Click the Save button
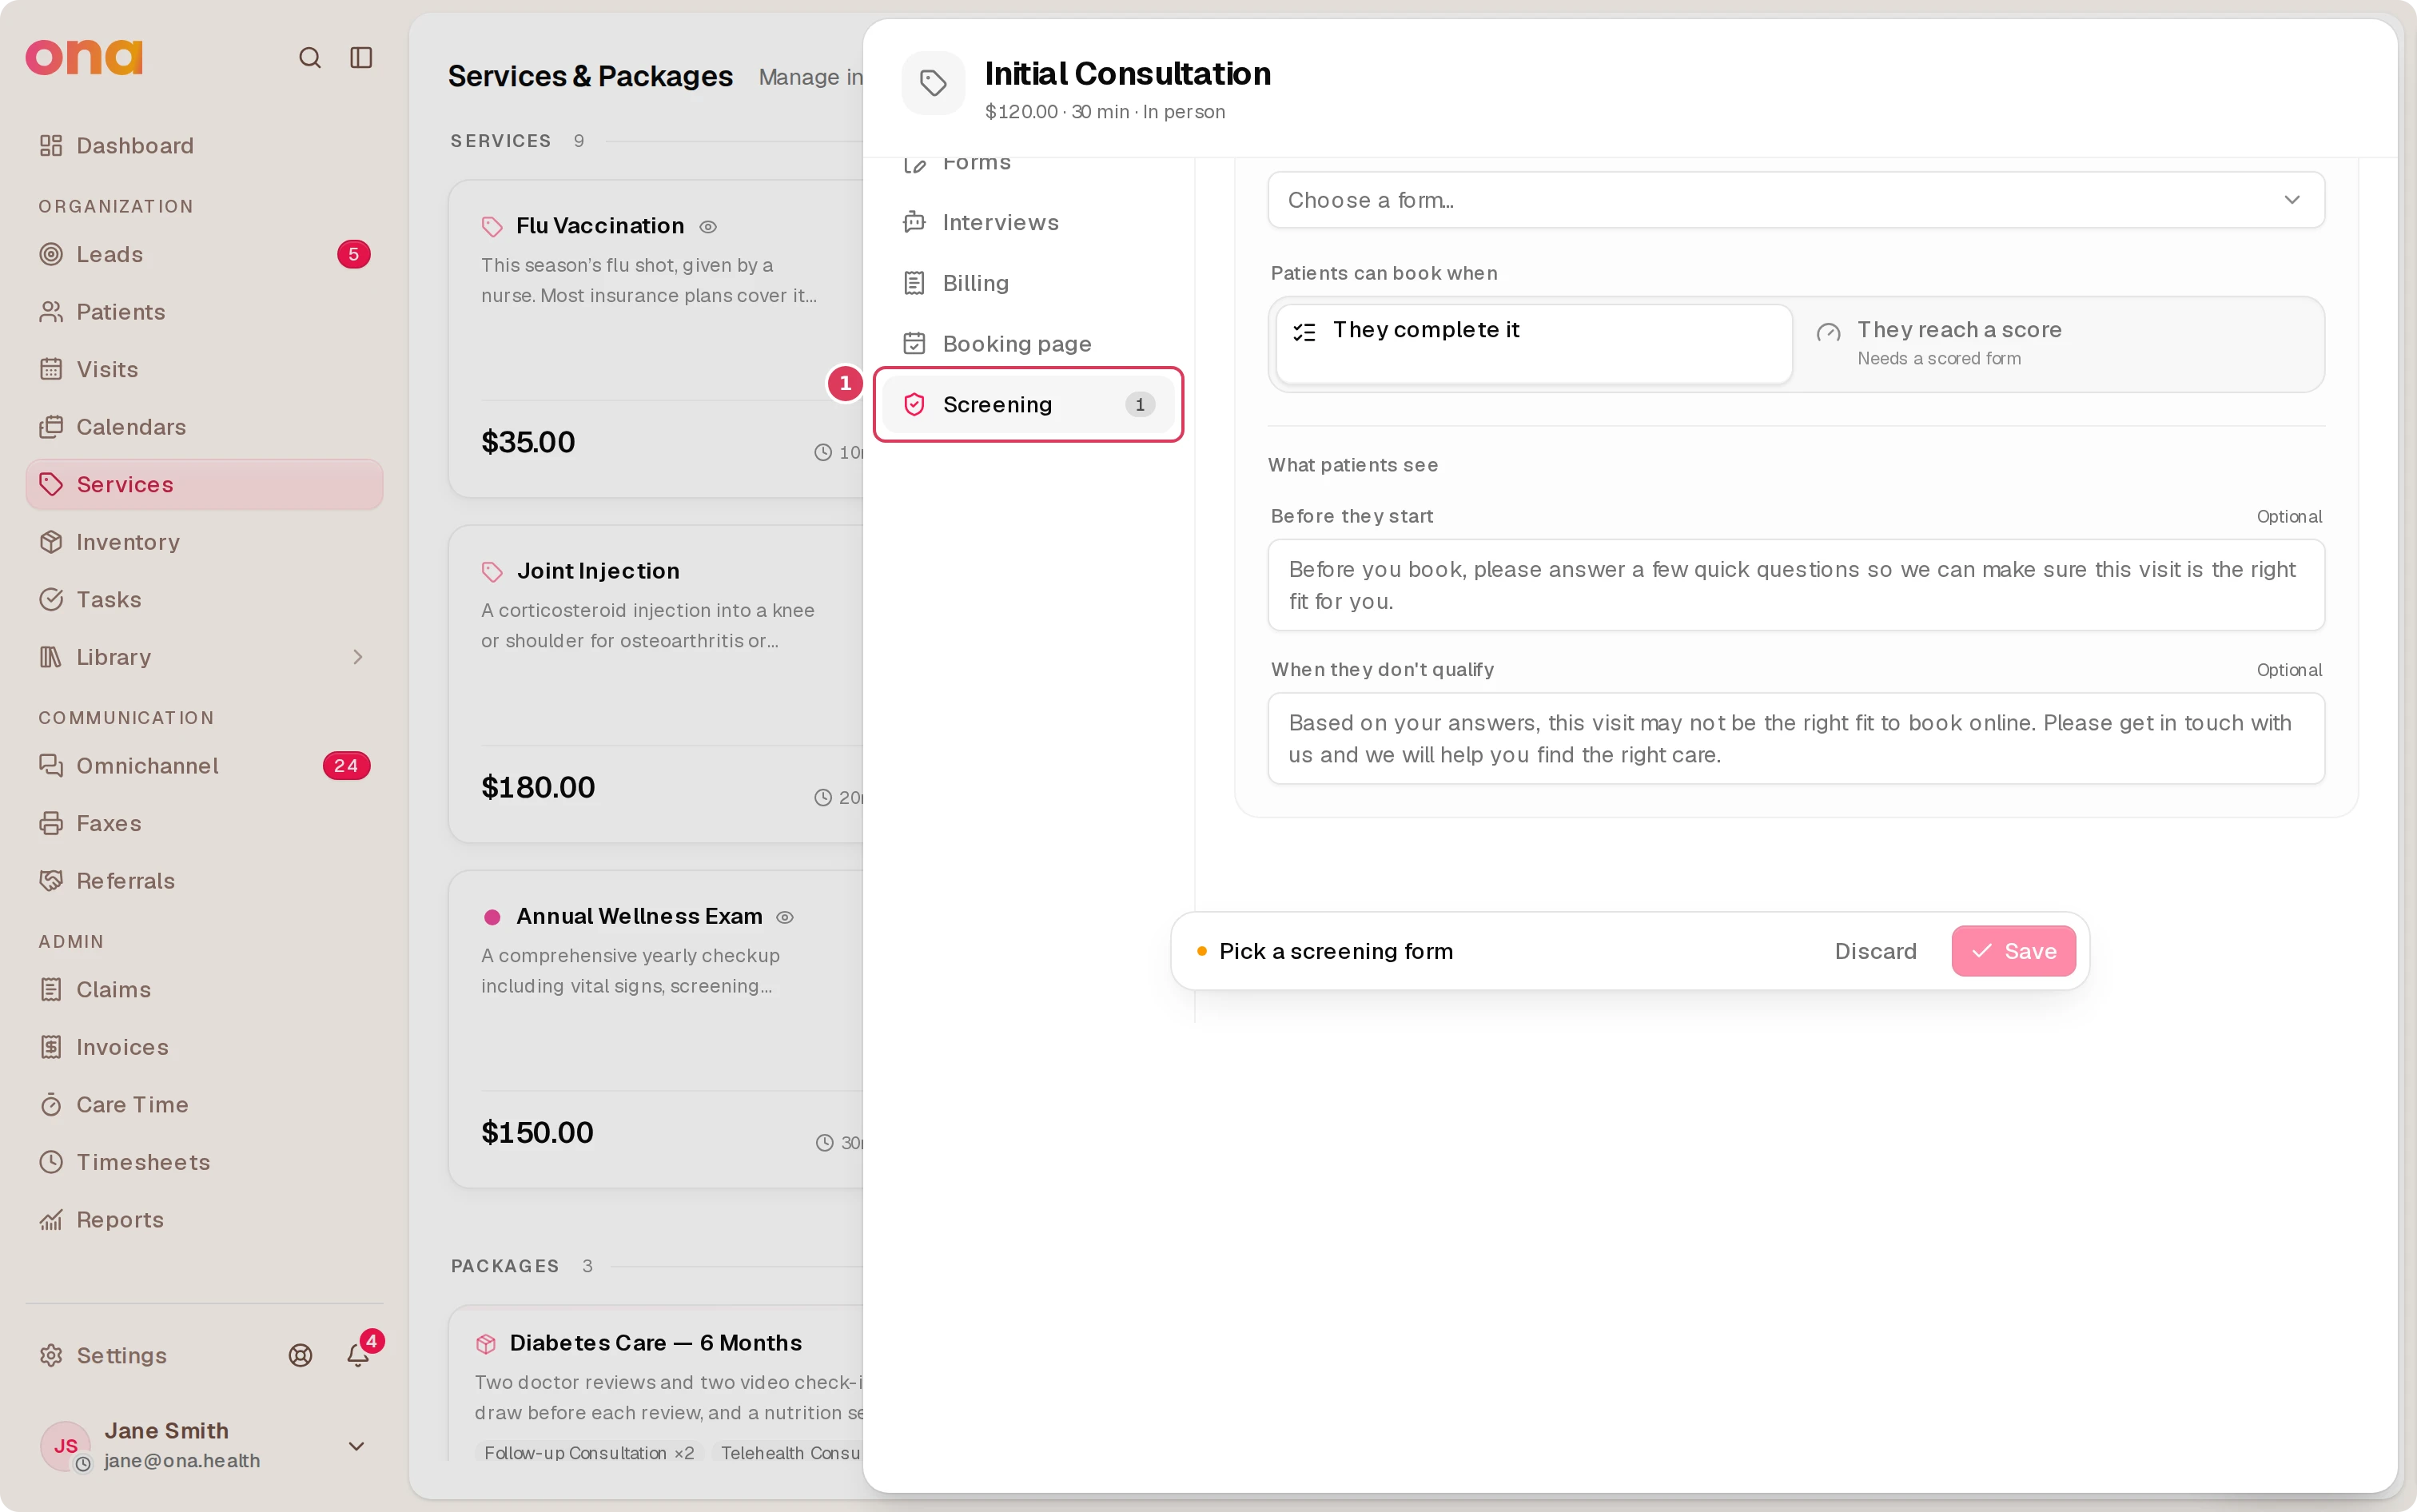This screenshot has height=1512, width=2417. (2013, 951)
